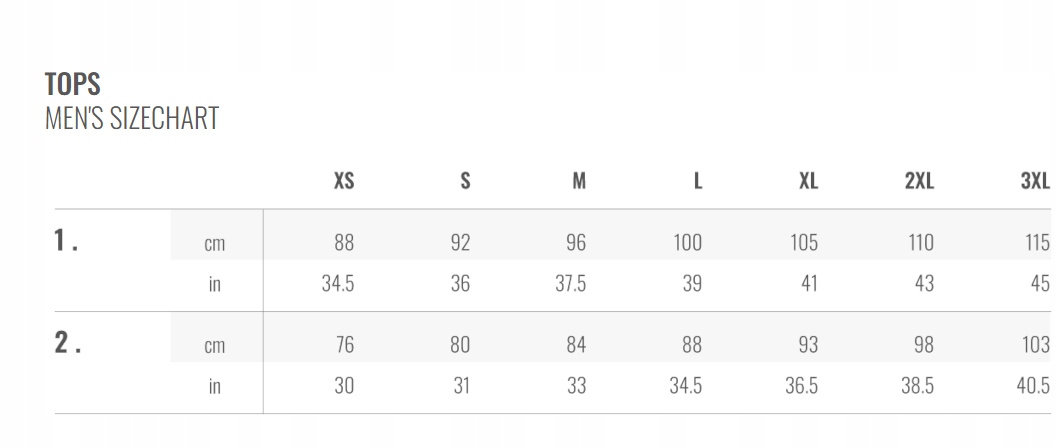Select the 96 cm value under M

point(576,243)
